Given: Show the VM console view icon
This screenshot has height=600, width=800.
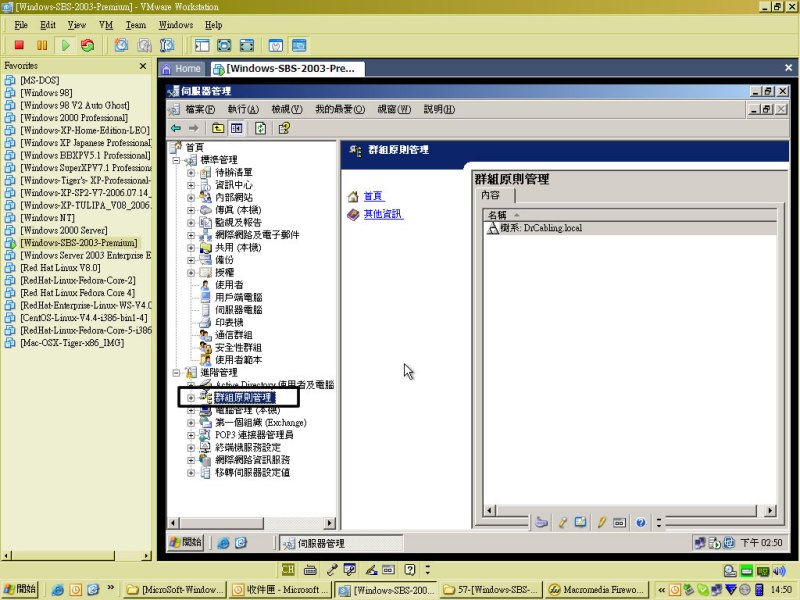Looking at the screenshot, I should tap(299, 45).
